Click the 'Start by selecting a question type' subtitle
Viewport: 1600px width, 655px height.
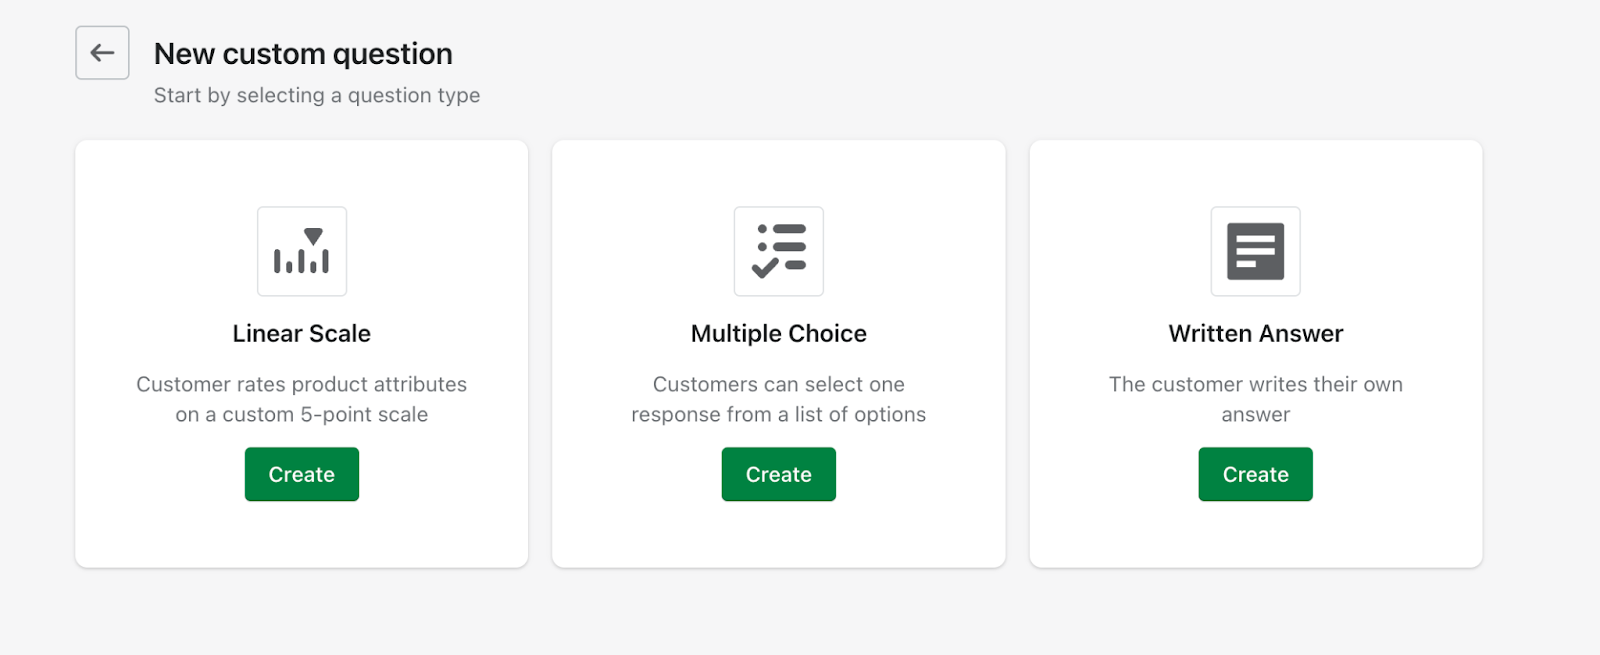[x=317, y=96]
